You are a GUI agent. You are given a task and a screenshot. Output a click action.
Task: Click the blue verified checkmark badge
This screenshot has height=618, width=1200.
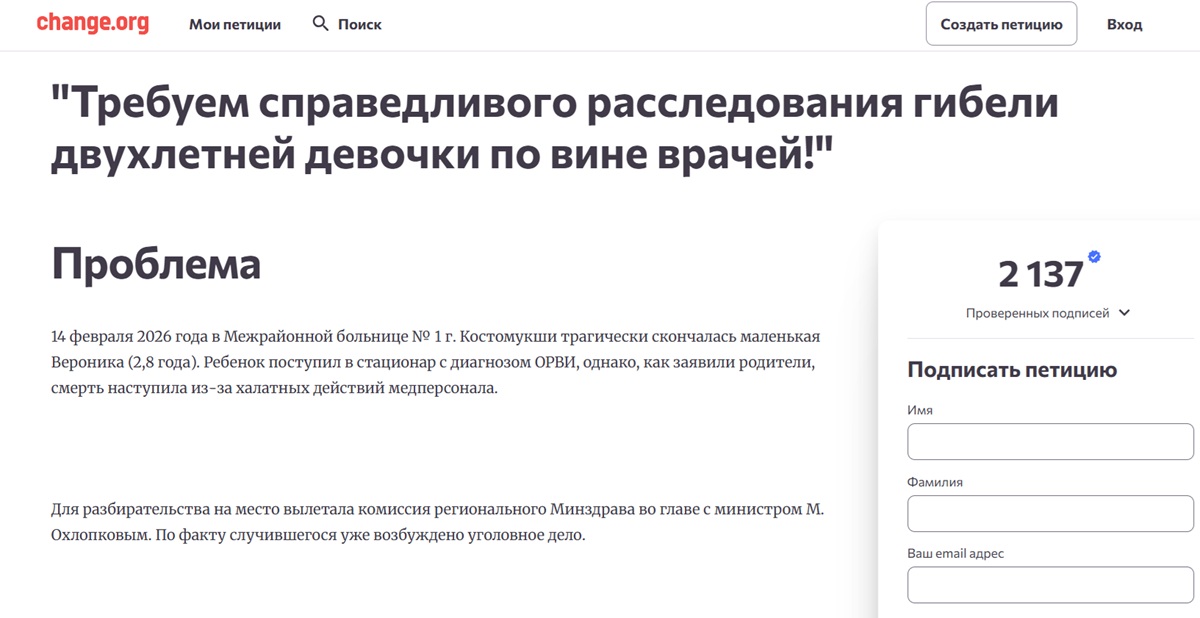point(1094,257)
